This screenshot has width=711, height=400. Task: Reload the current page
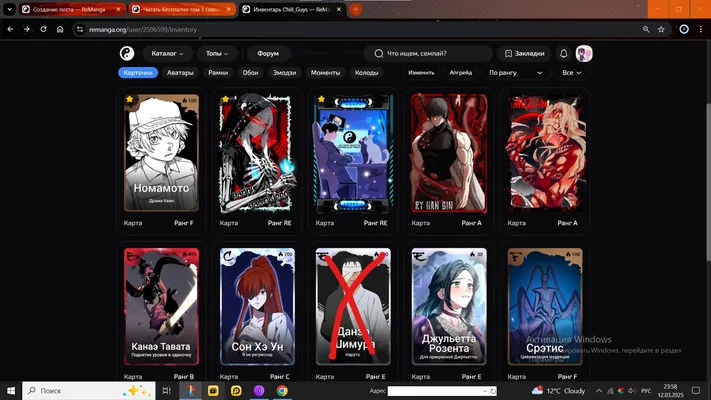tap(43, 29)
